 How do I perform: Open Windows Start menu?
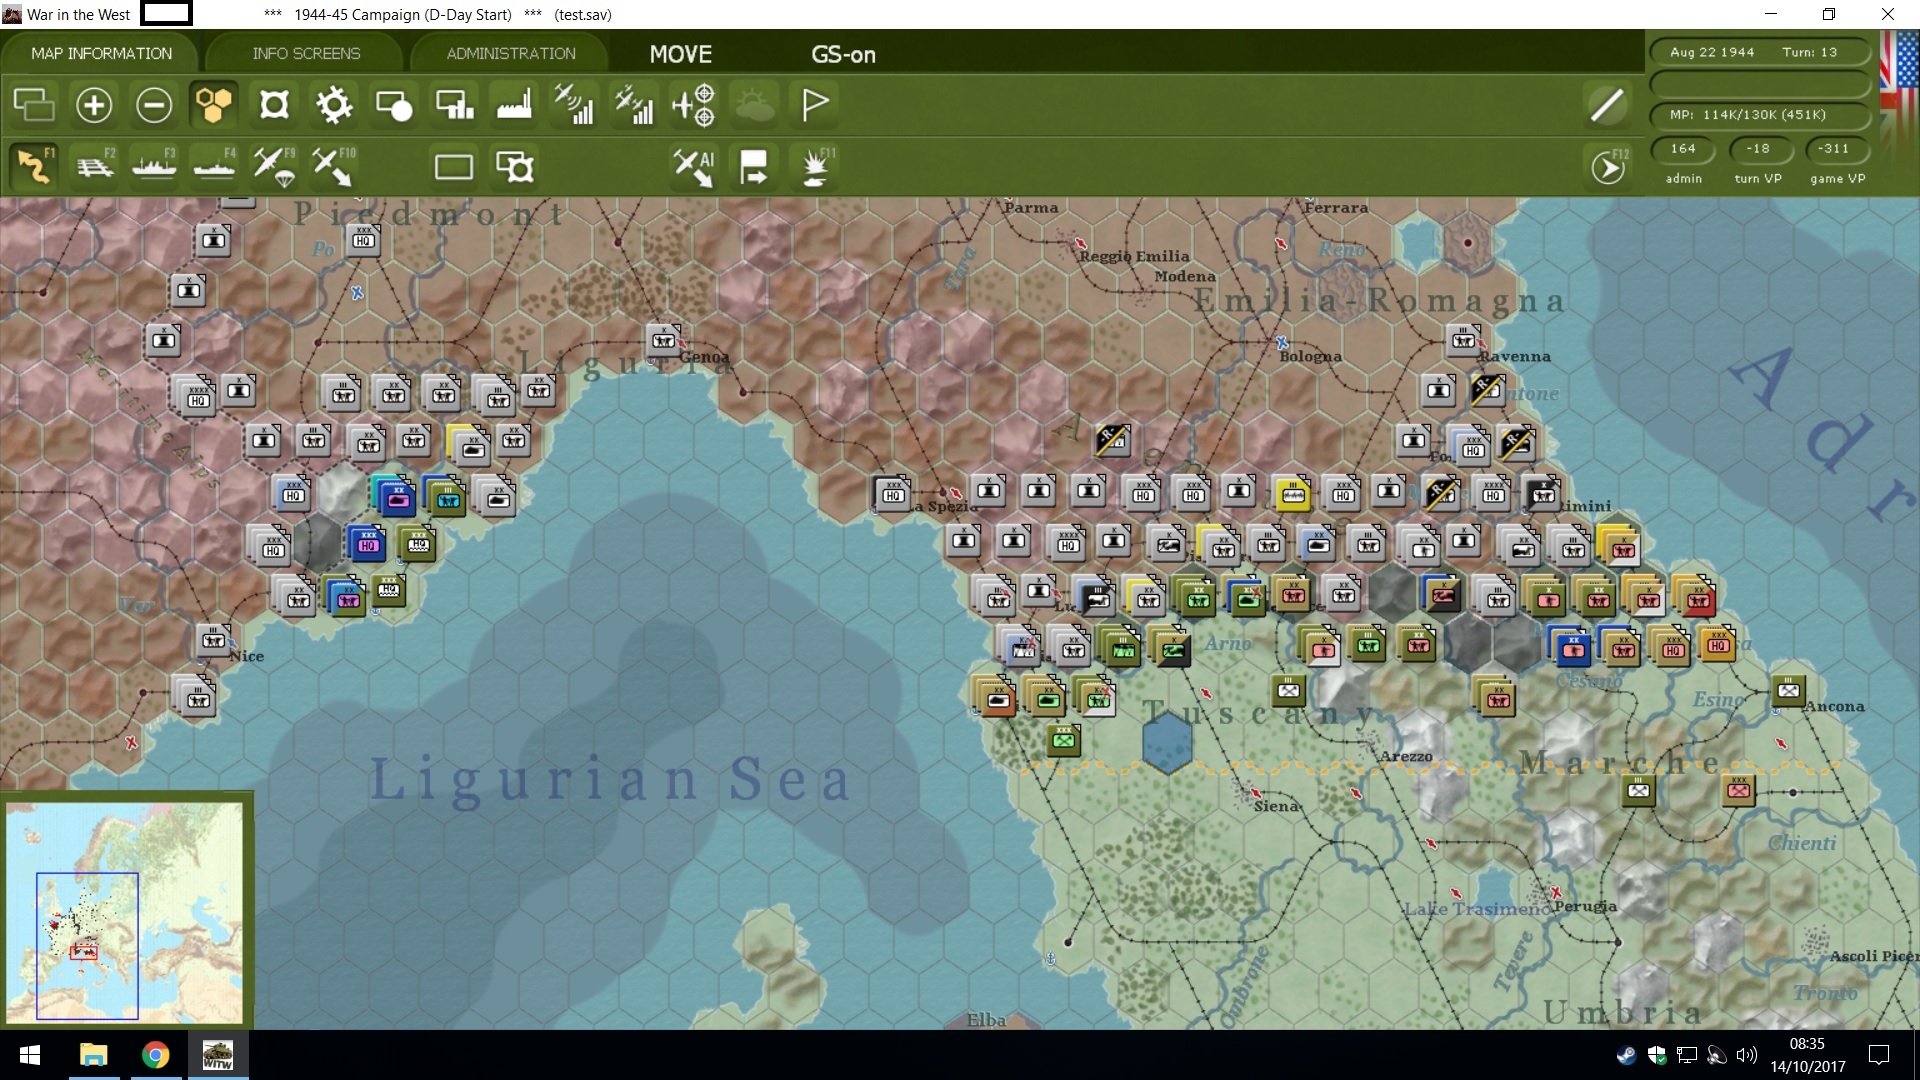(x=30, y=1055)
